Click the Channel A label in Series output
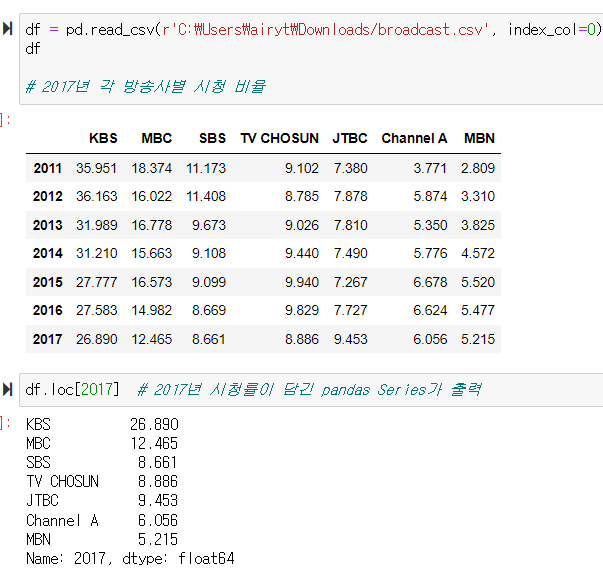Viewport: 603px width, 572px height. (x=63, y=520)
